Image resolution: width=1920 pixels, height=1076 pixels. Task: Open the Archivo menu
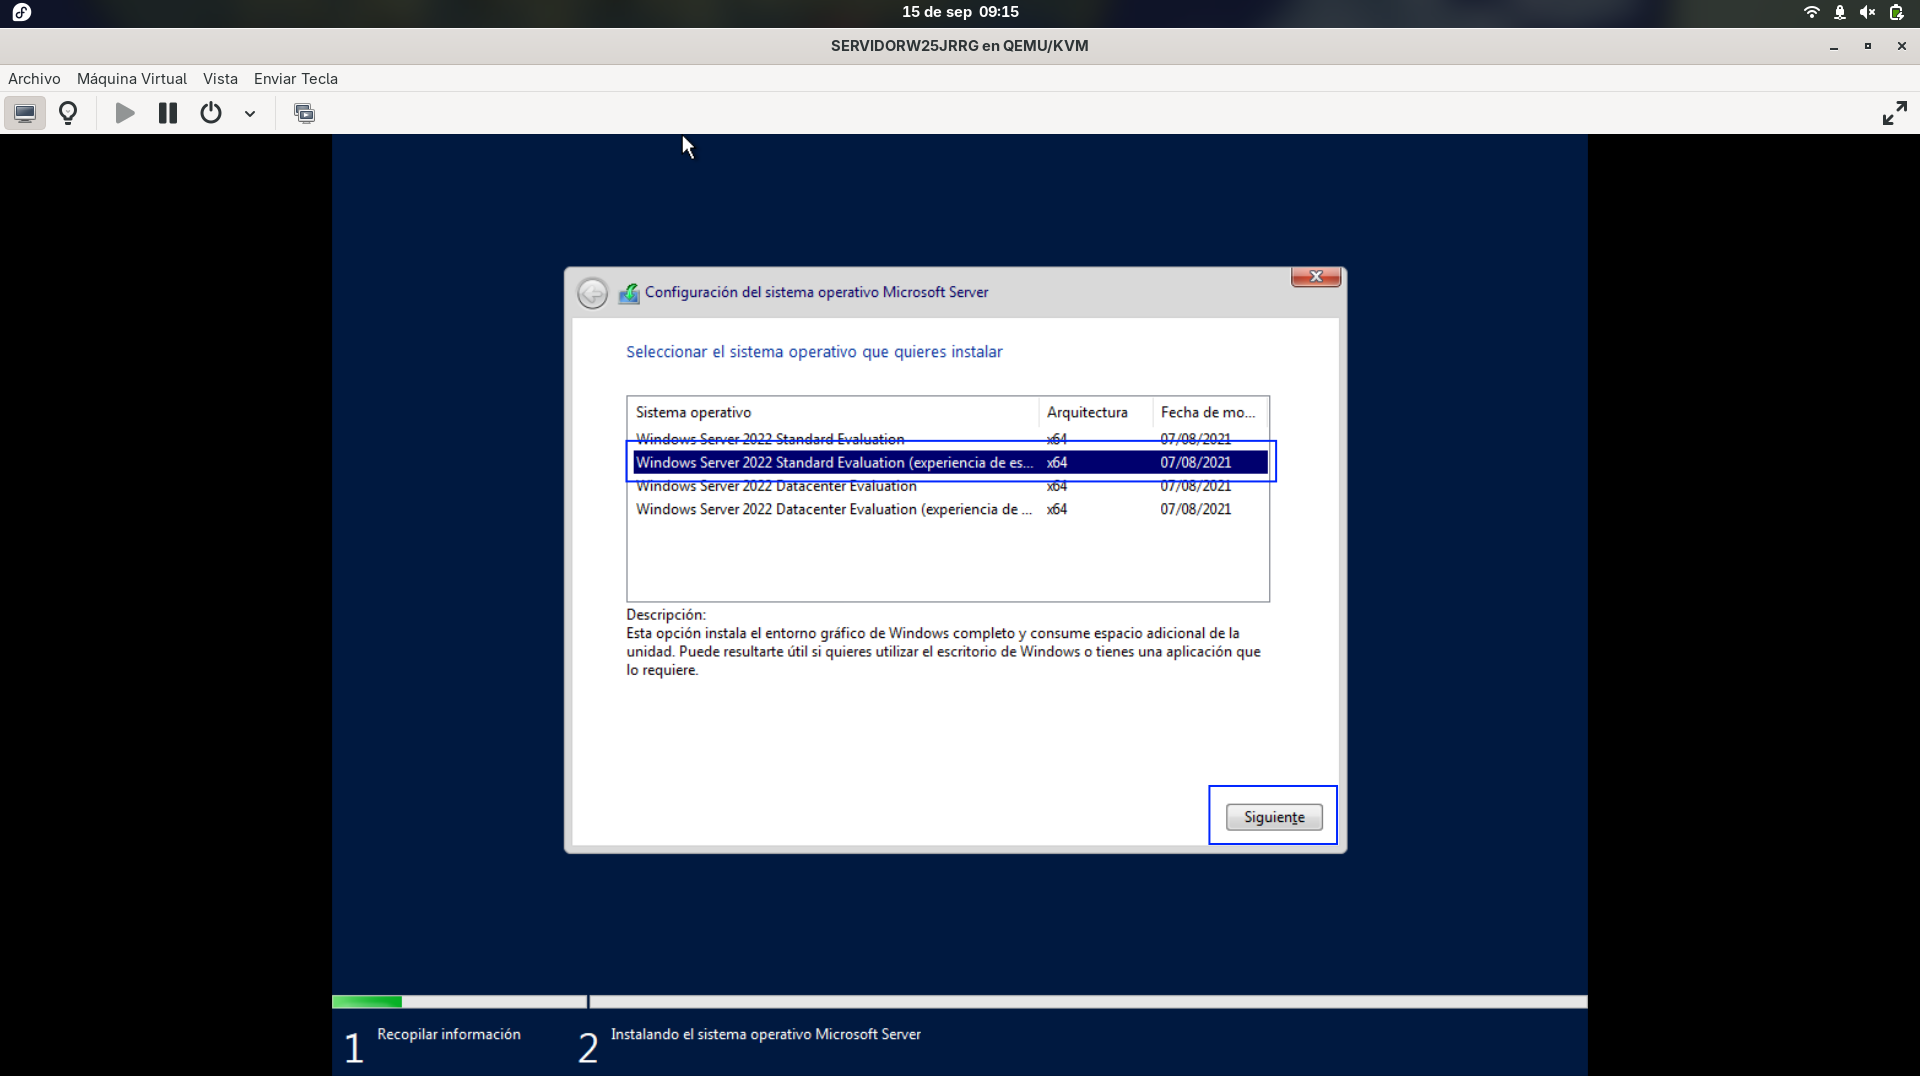(x=34, y=79)
